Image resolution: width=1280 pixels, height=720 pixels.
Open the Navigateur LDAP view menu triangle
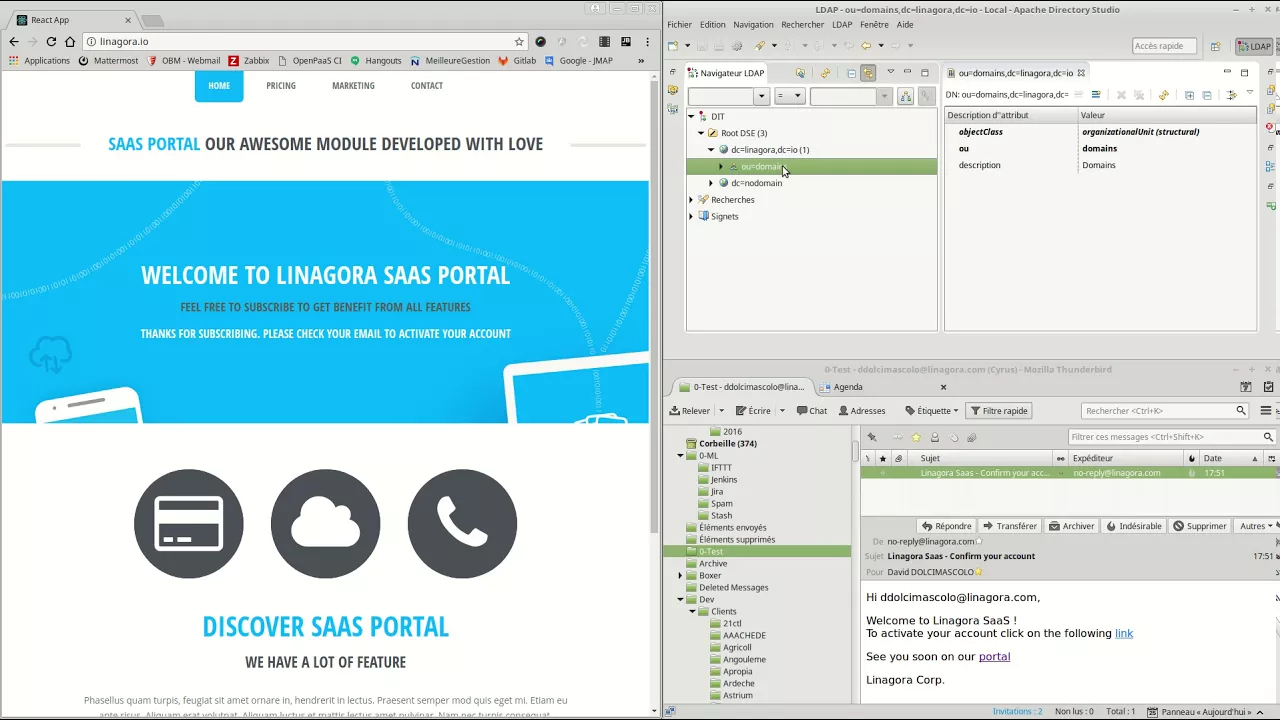pos(890,72)
